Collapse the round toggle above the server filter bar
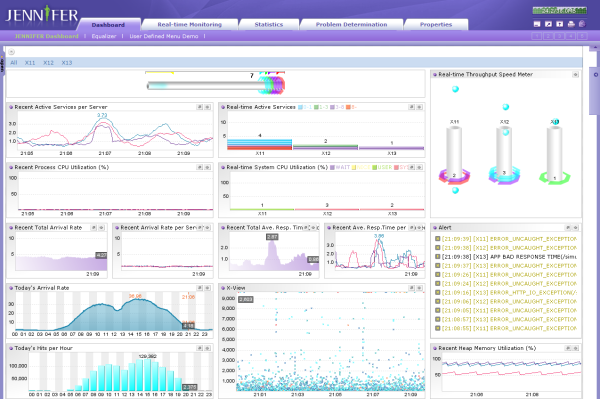 (11, 52)
